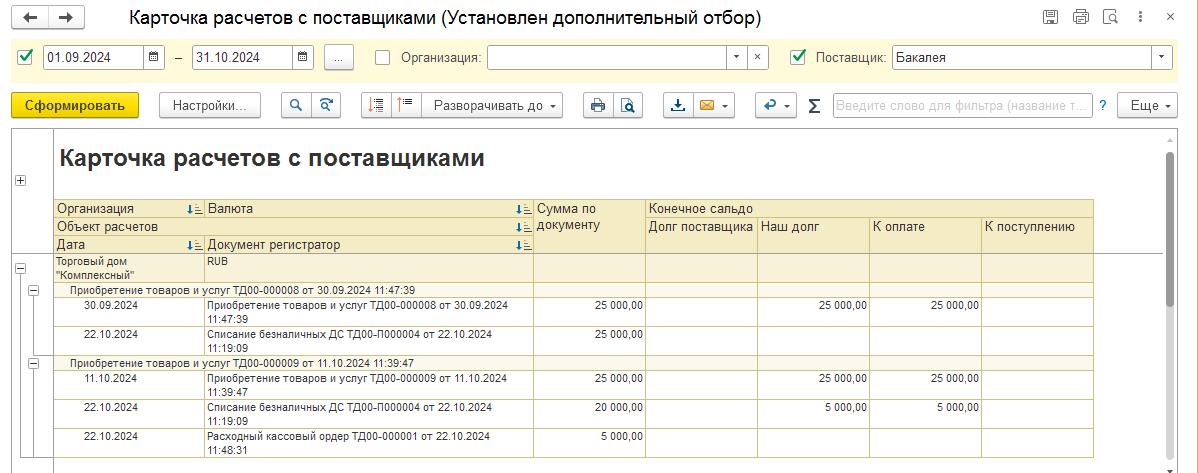Viewport: 1198px width, 473px height.
Task: Toggle the period checkbox
Action: (25, 57)
